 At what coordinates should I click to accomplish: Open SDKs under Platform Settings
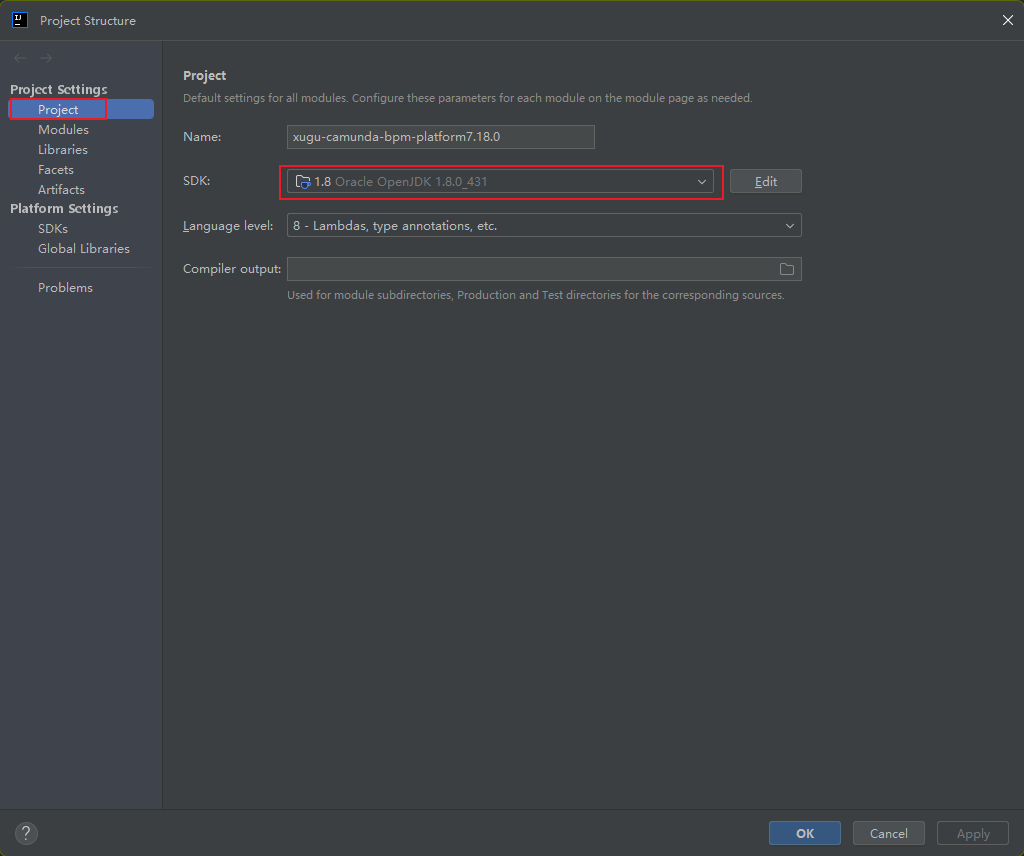point(53,229)
